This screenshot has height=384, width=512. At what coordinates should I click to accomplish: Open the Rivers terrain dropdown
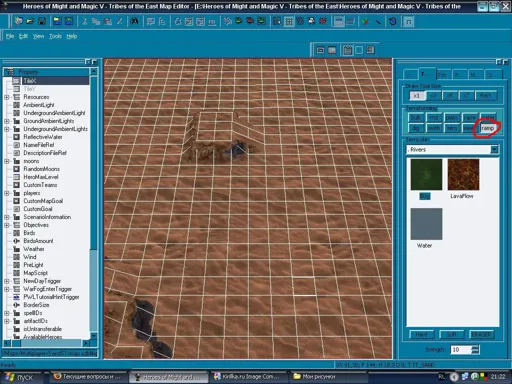[494, 150]
